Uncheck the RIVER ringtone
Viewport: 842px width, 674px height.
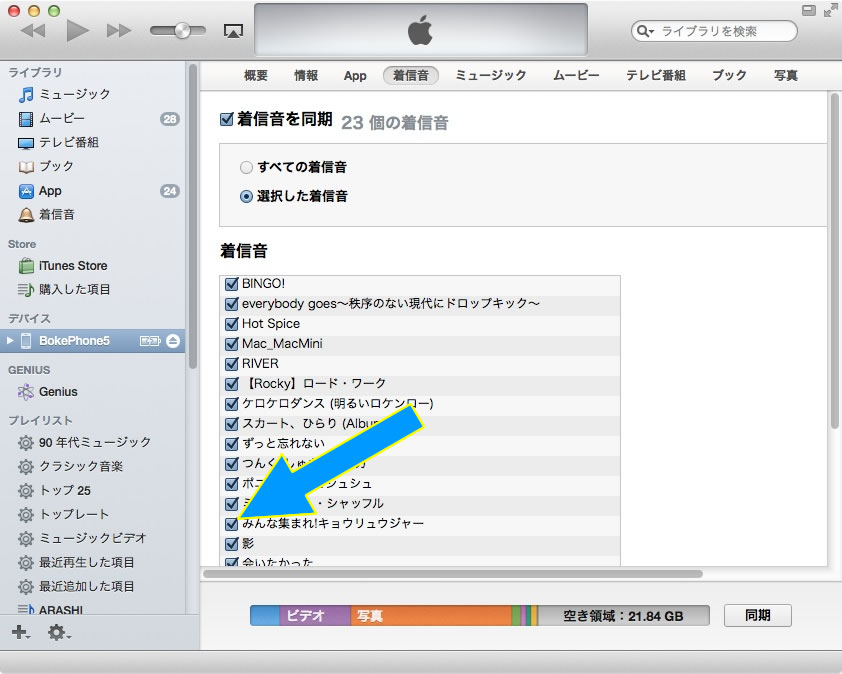tap(231, 364)
